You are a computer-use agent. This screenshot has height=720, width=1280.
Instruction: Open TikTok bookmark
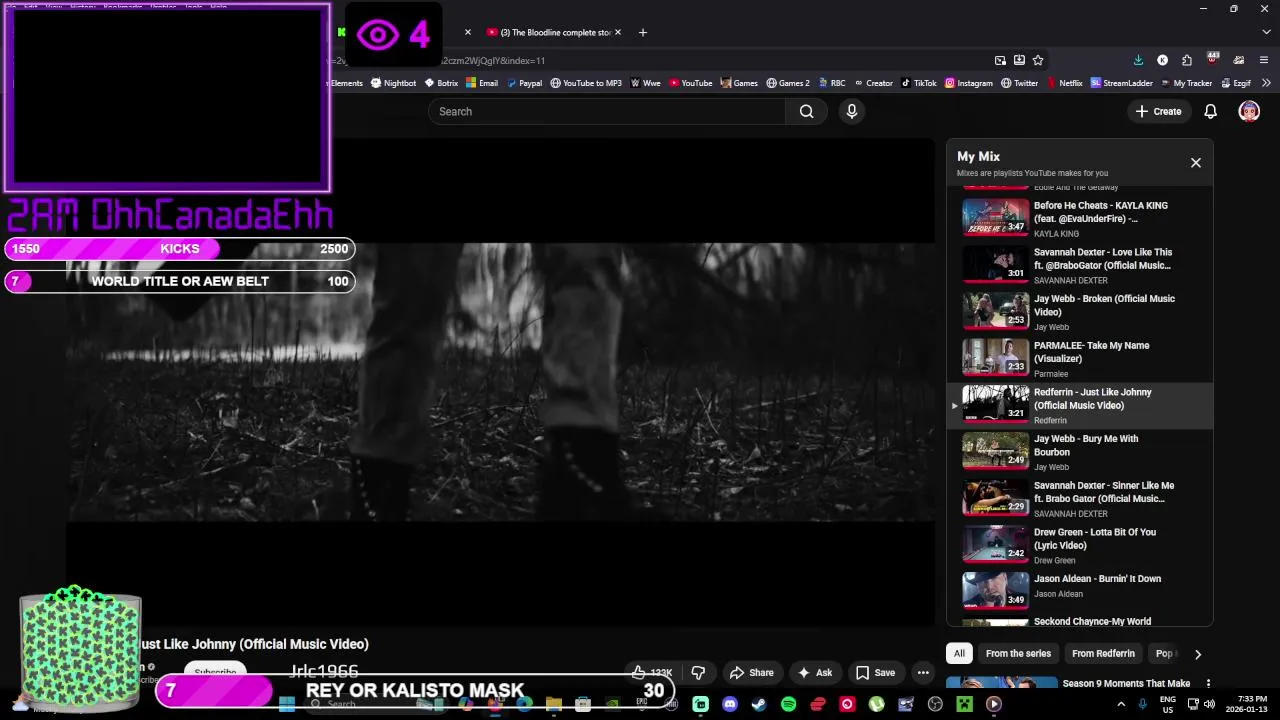[x=919, y=83]
